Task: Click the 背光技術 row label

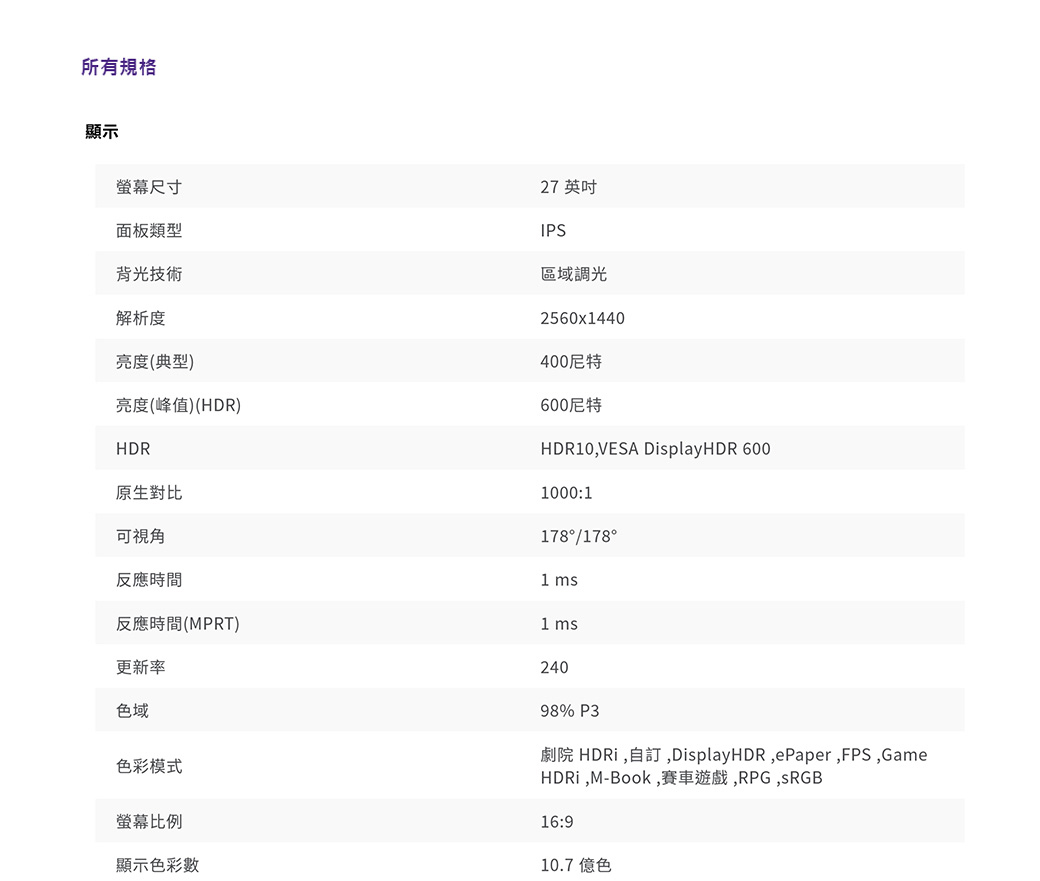Action: coord(148,274)
